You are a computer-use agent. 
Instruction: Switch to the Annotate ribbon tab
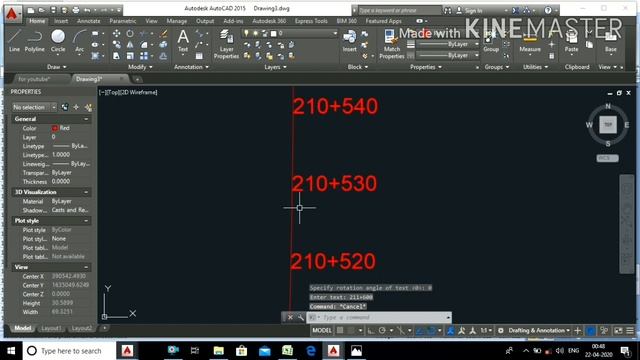(x=89, y=21)
